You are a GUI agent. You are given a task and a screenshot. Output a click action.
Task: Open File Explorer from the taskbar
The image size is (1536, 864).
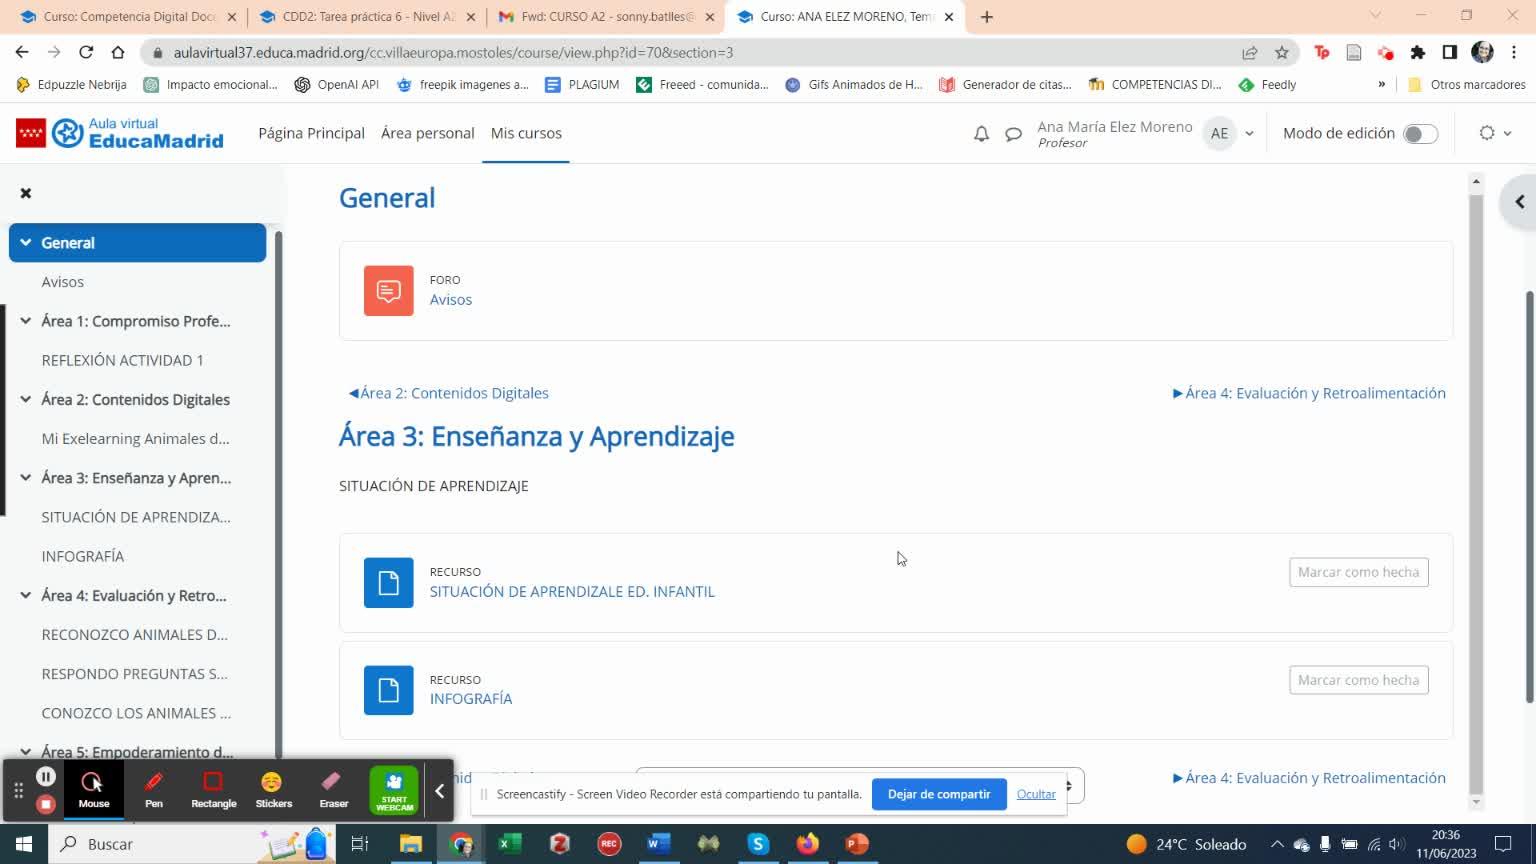tap(411, 844)
